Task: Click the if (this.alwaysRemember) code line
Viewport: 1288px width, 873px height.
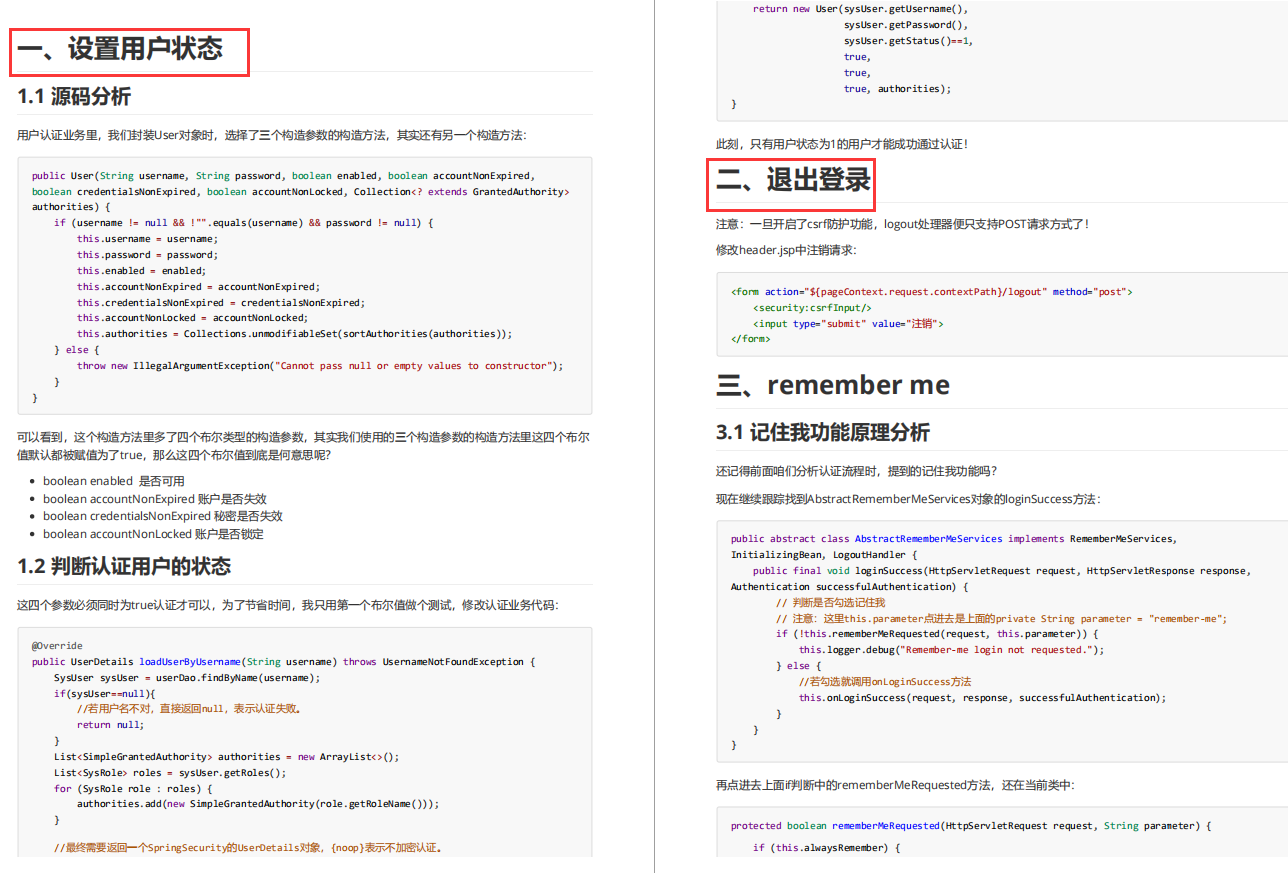Action: click(827, 848)
